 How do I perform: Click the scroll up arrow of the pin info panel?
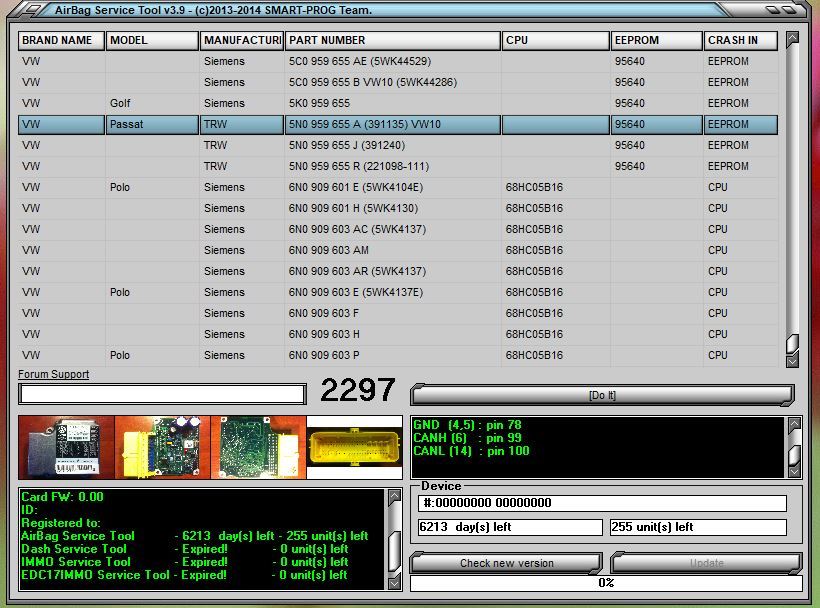coord(794,424)
